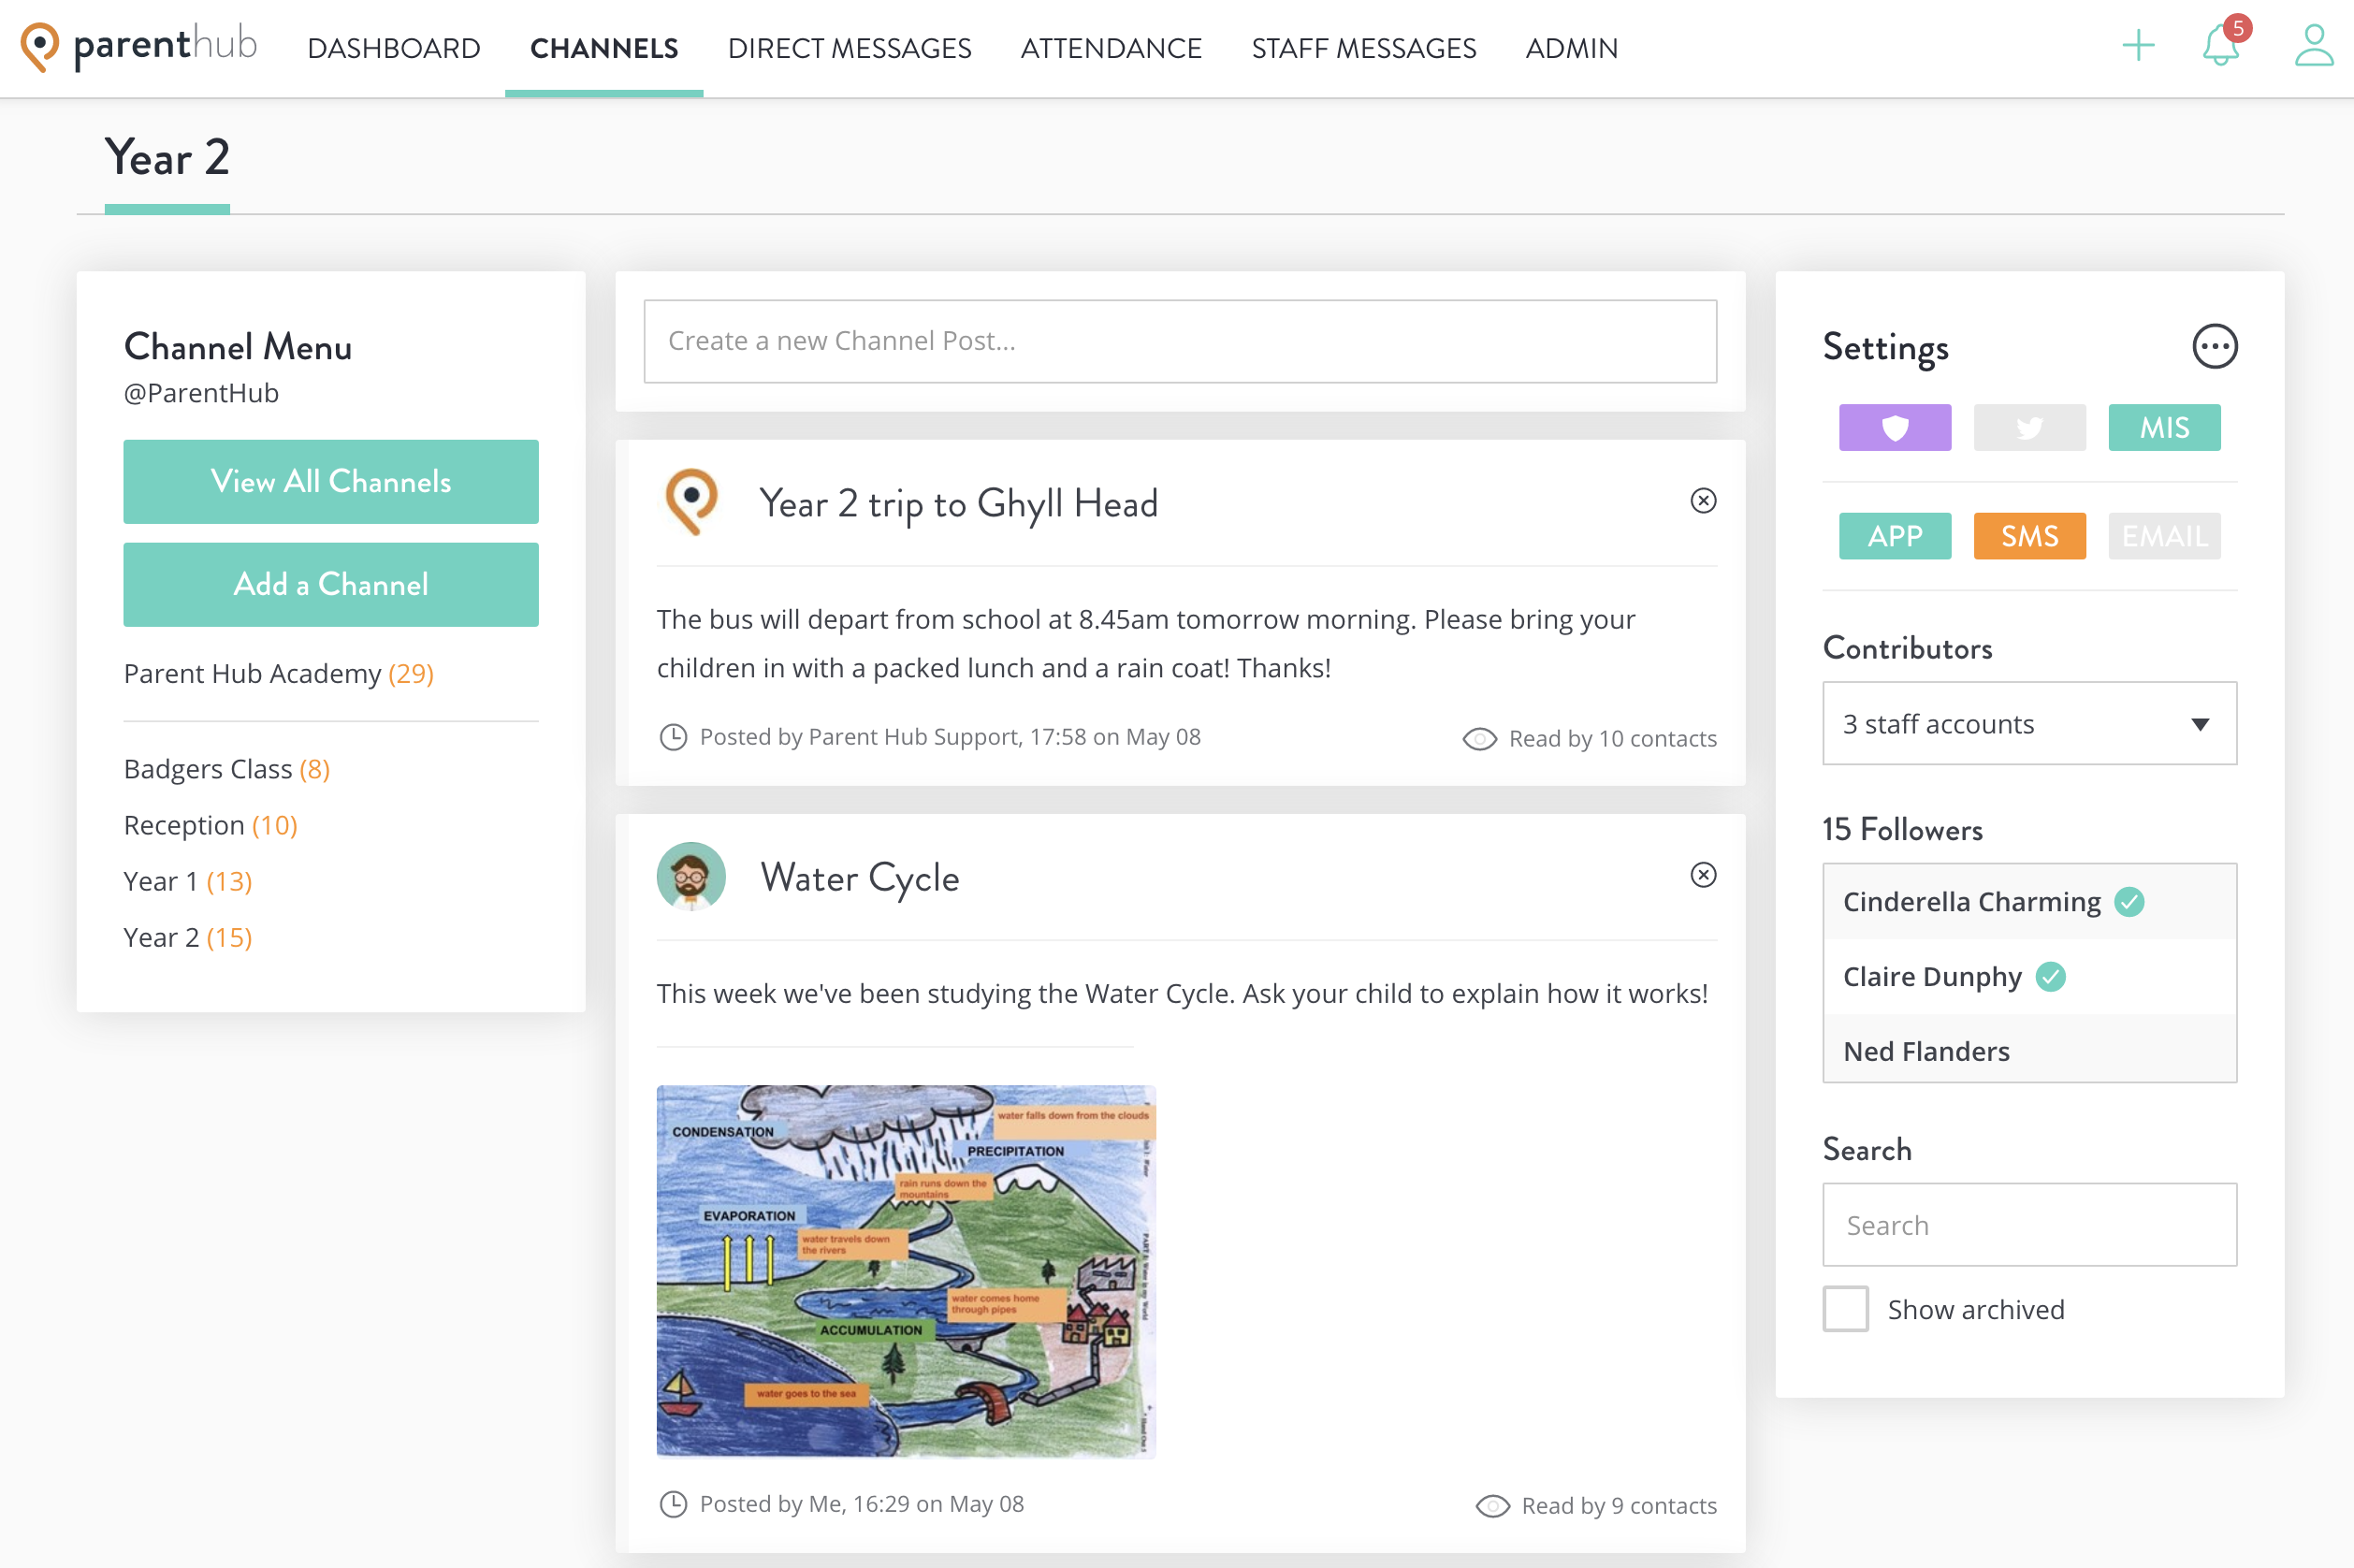The height and width of the screenshot is (1568, 2354).
Task: Click the Year 2 trip to Ghyll Head title
Action: (958, 504)
